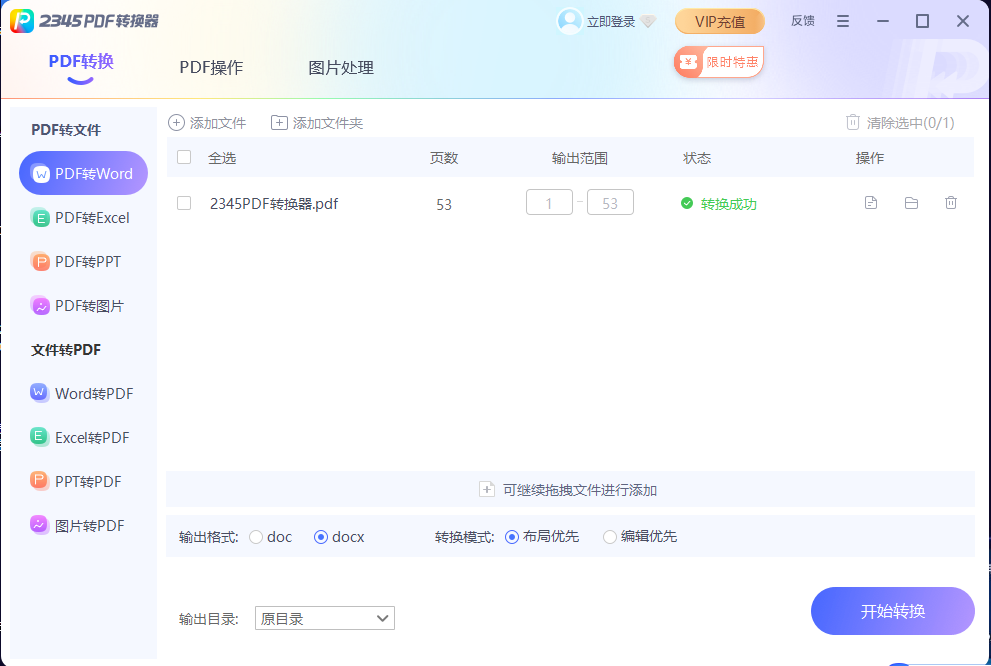The width and height of the screenshot is (991, 666).
Task: Click the PDF转PPT orange P icon
Action: click(40, 262)
